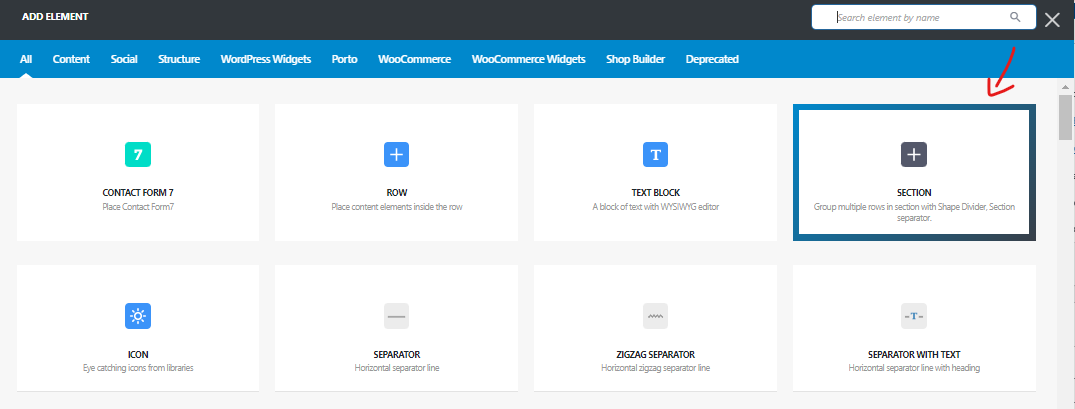Viewport: 1075px width, 409px height.
Task: Click 'Group multiple rows in section' description
Action: coord(914,212)
